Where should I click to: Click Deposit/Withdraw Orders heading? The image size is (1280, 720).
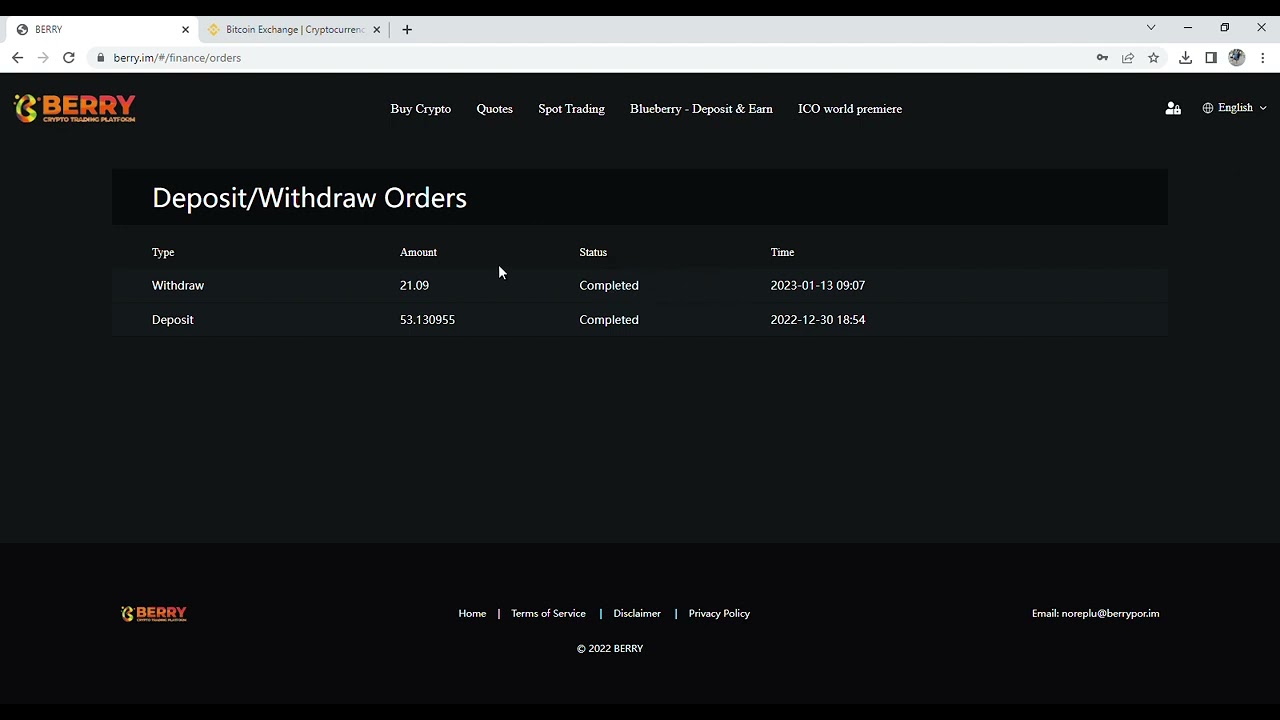(309, 198)
